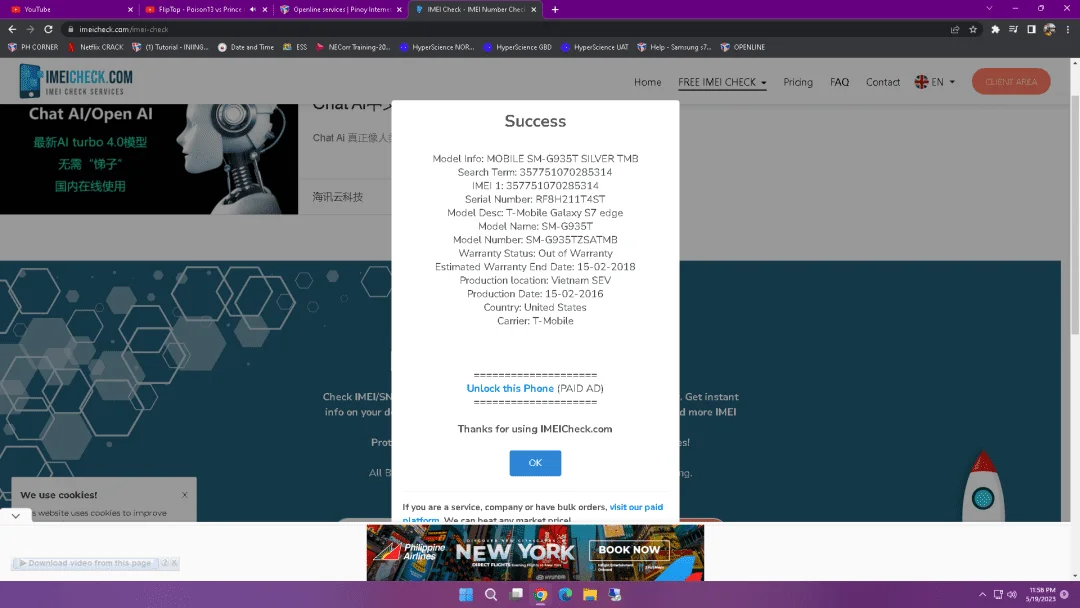Image resolution: width=1080 pixels, height=608 pixels.
Task: Open the share page icon in address bar
Action: (x=955, y=29)
